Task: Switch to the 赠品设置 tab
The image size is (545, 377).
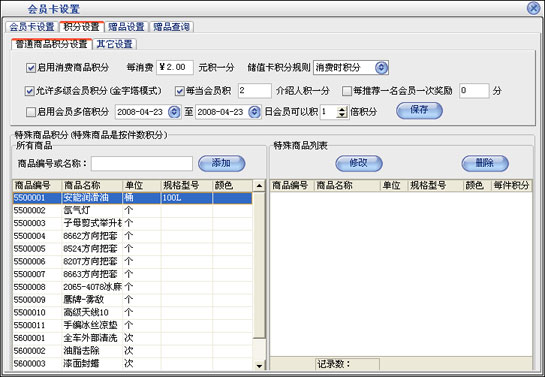Action: pos(126,27)
